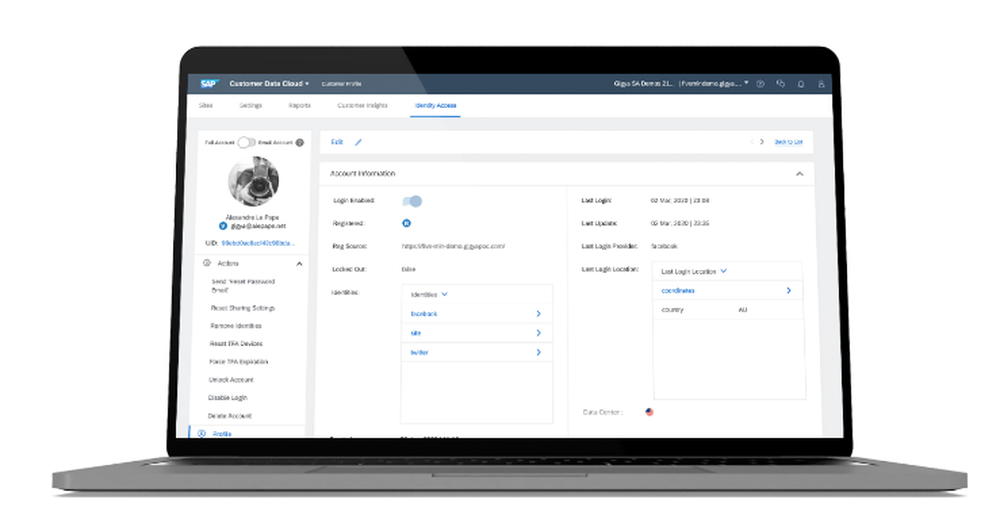Expand the facebook identity row
Screen dimensions: 1000x520
476,314
